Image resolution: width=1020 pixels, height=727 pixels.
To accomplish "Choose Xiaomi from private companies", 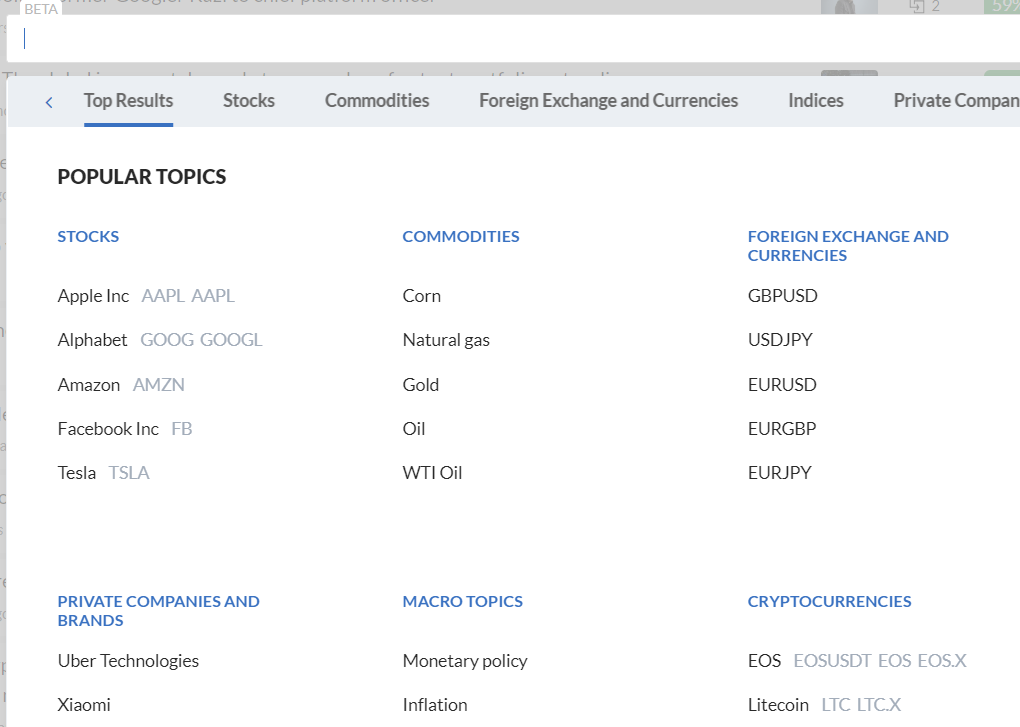I will [x=84, y=705].
